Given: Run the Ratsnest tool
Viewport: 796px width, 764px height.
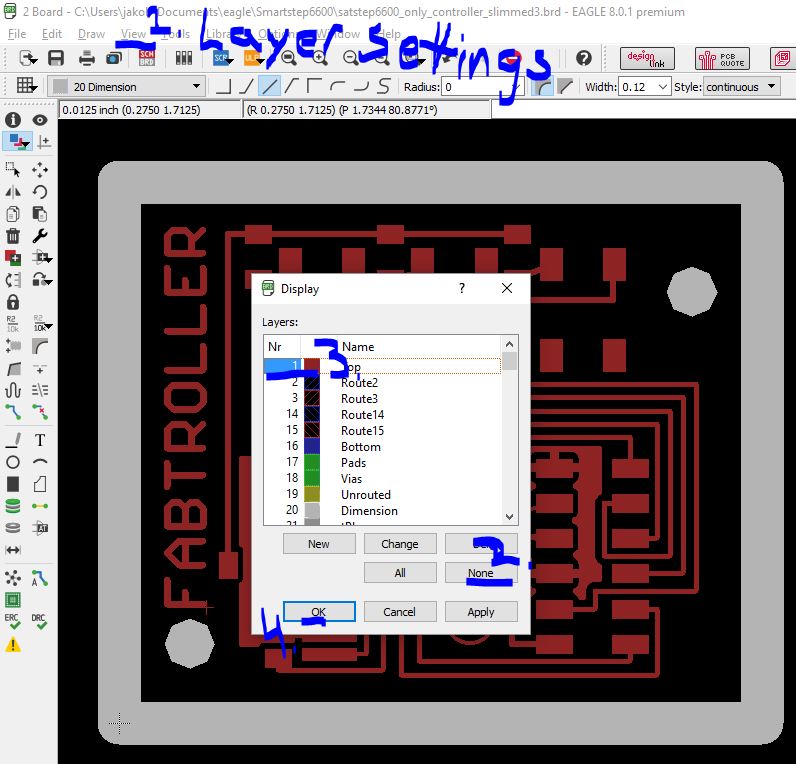Looking at the screenshot, I should pyautogui.click(x=13, y=578).
